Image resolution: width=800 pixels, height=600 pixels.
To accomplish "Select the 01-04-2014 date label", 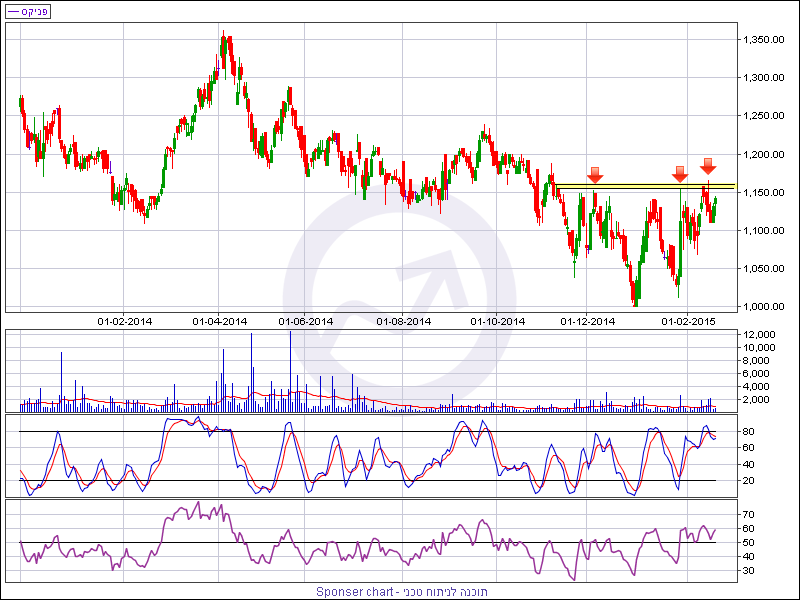I will (x=220, y=321).
